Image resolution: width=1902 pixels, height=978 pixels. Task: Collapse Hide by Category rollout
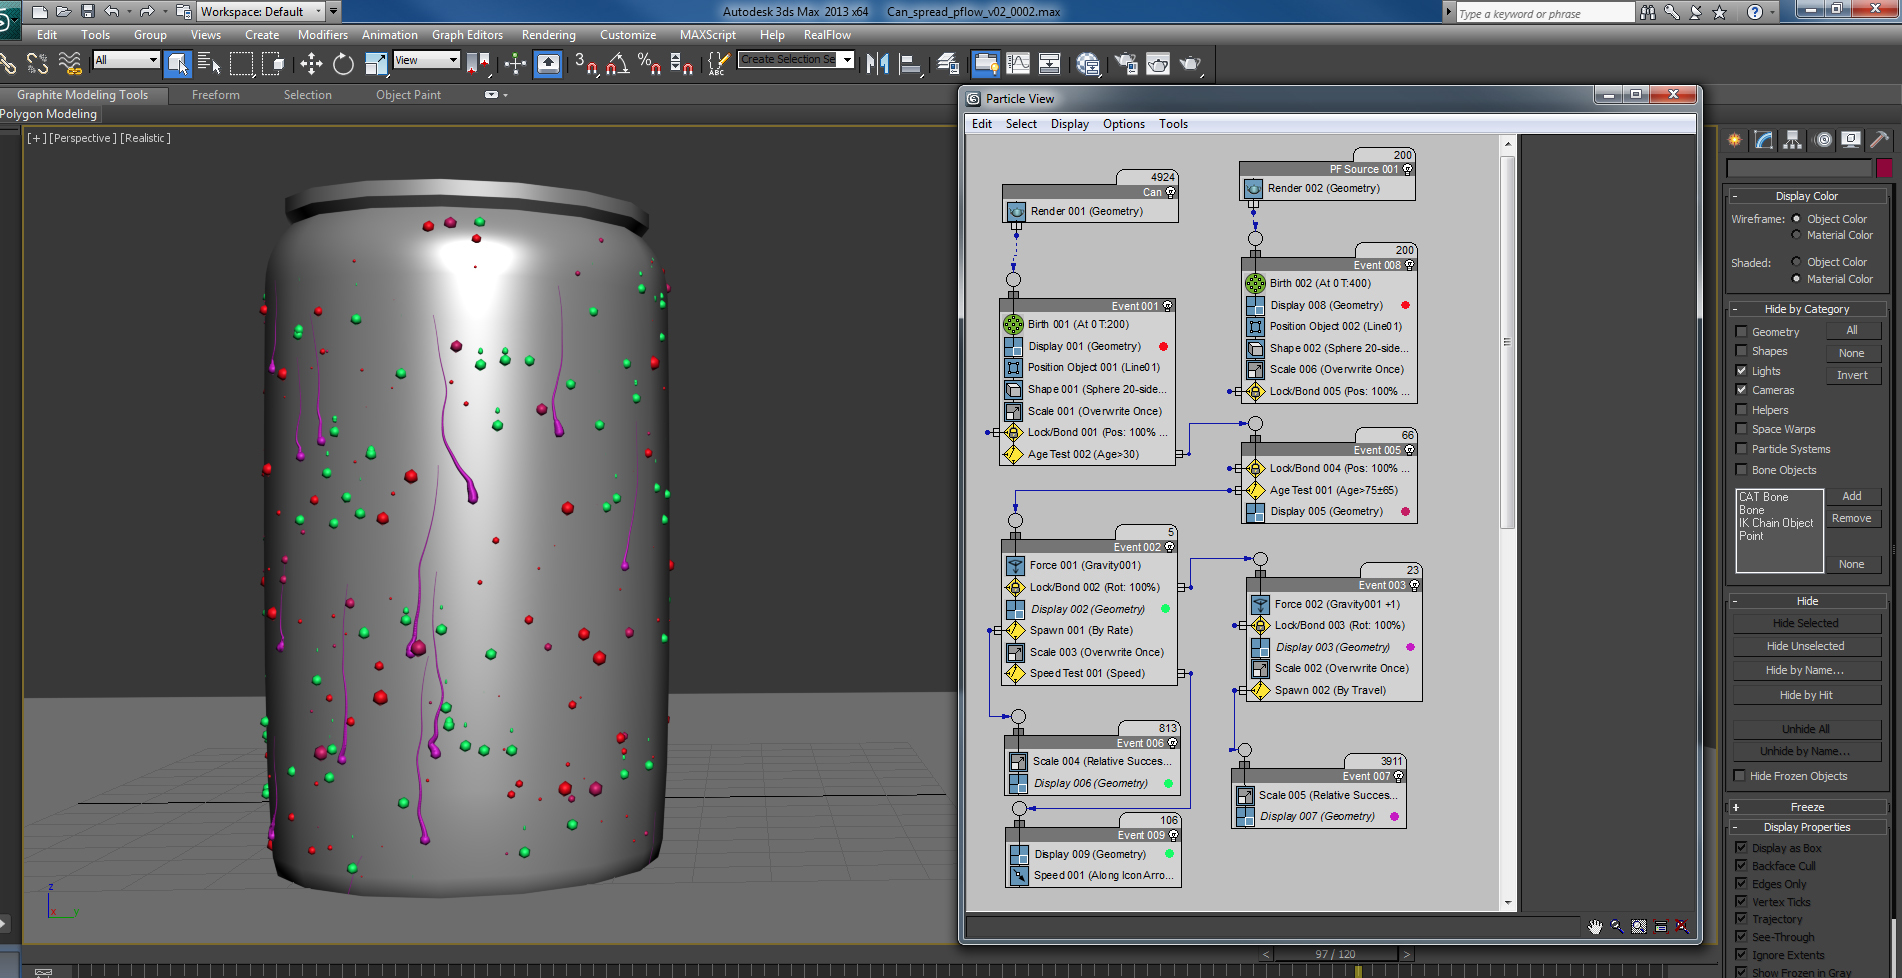1807,309
